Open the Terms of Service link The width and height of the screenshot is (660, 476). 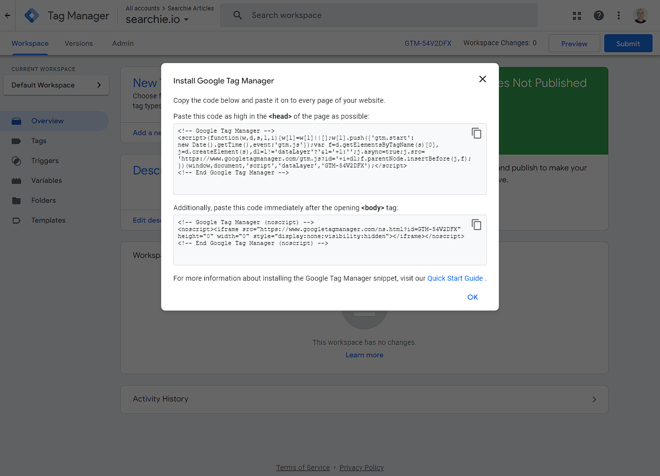(303, 468)
